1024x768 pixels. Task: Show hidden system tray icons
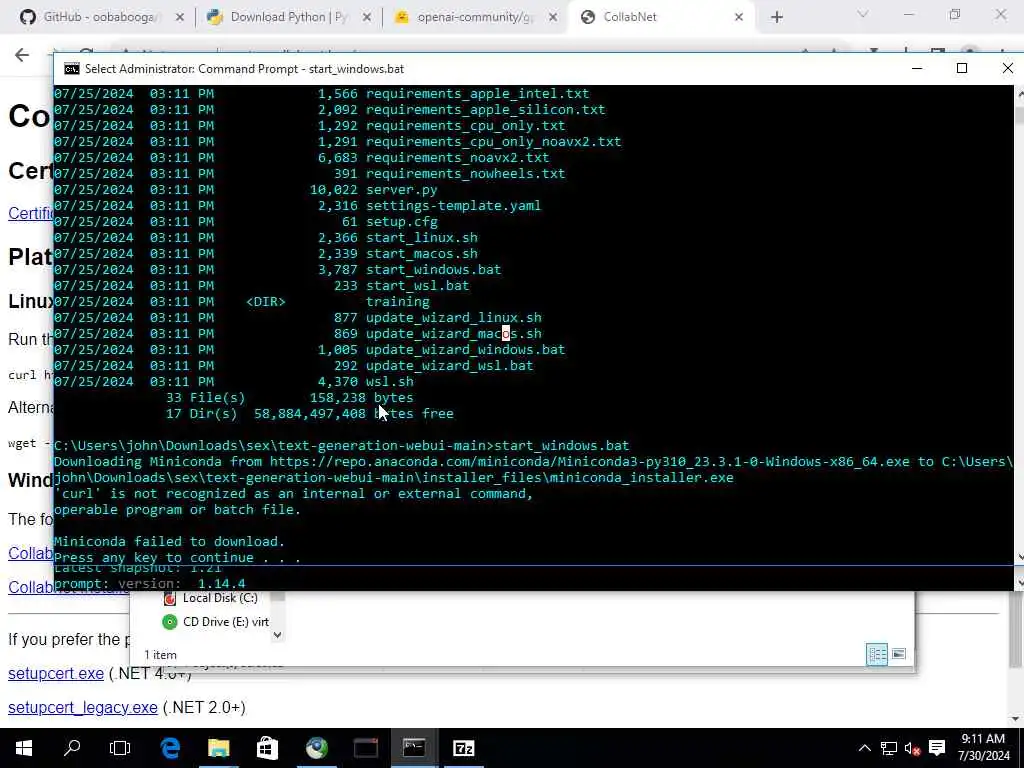tap(864, 748)
